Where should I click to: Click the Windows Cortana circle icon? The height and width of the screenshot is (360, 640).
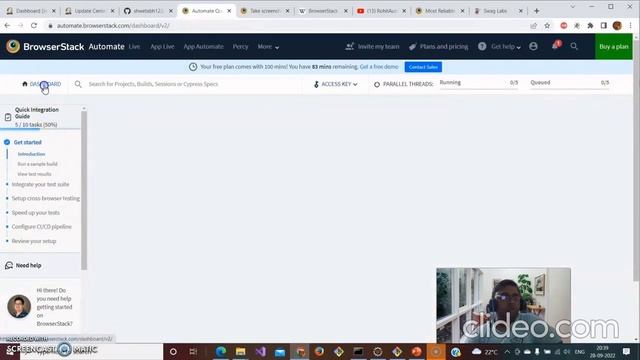tap(173, 351)
